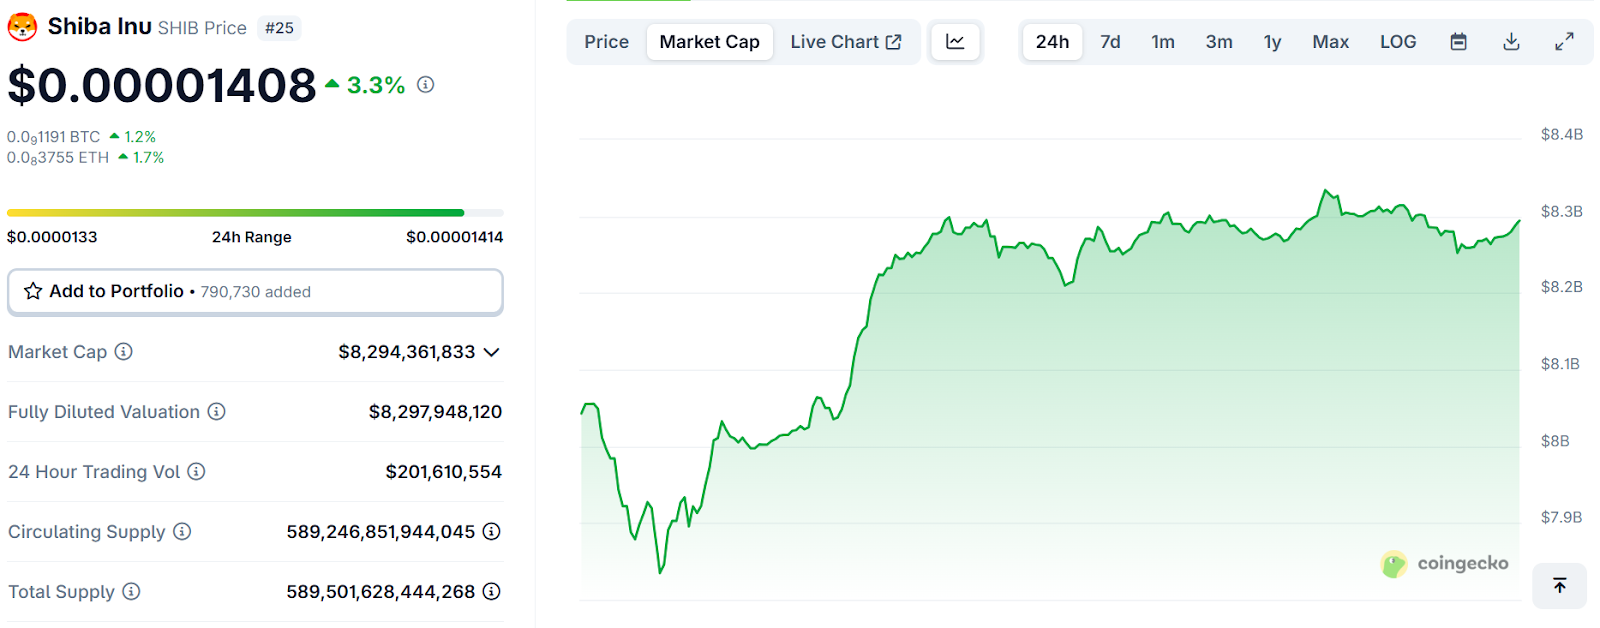Open Circulating Supply label info icon
Viewport: 1600px width, 628px height.
pyautogui.click(x=182, y=531)
